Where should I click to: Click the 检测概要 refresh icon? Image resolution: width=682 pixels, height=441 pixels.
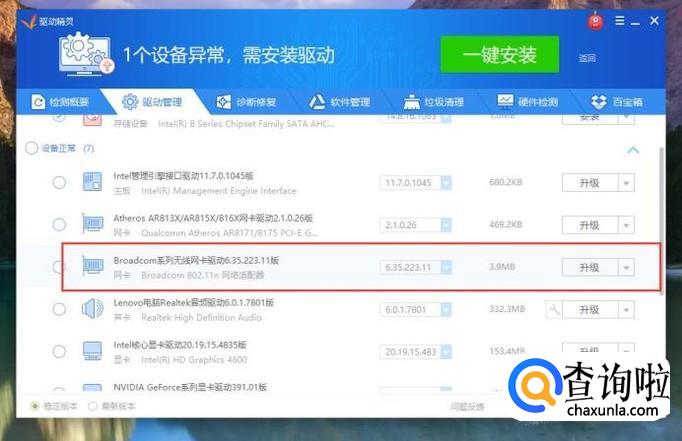coord(38,102)
